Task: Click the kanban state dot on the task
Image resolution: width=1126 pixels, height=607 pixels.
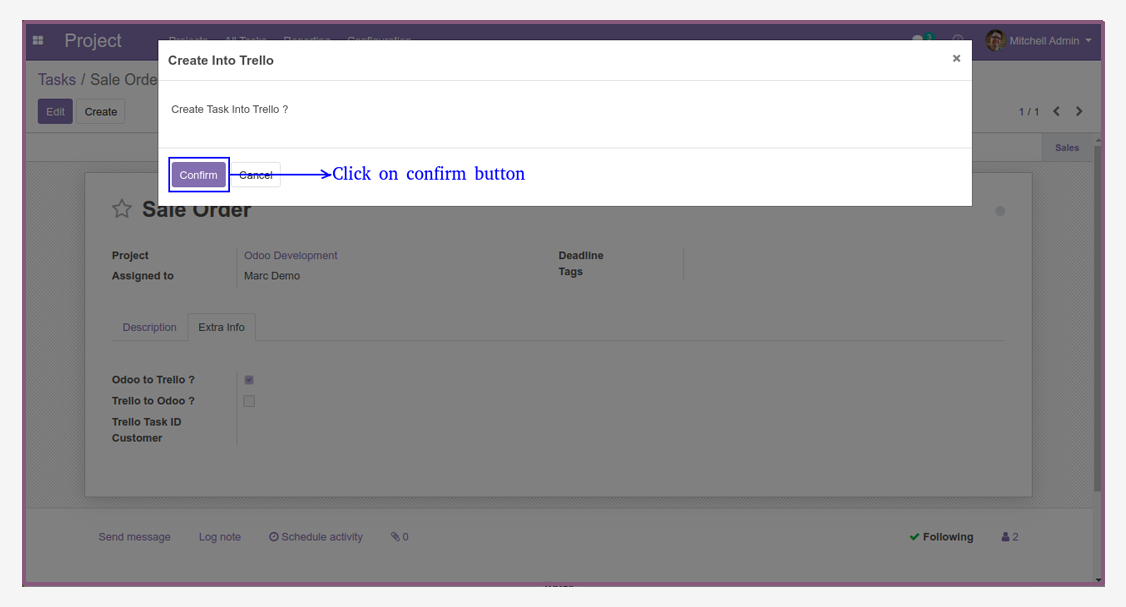Action: coord(1000,211)
